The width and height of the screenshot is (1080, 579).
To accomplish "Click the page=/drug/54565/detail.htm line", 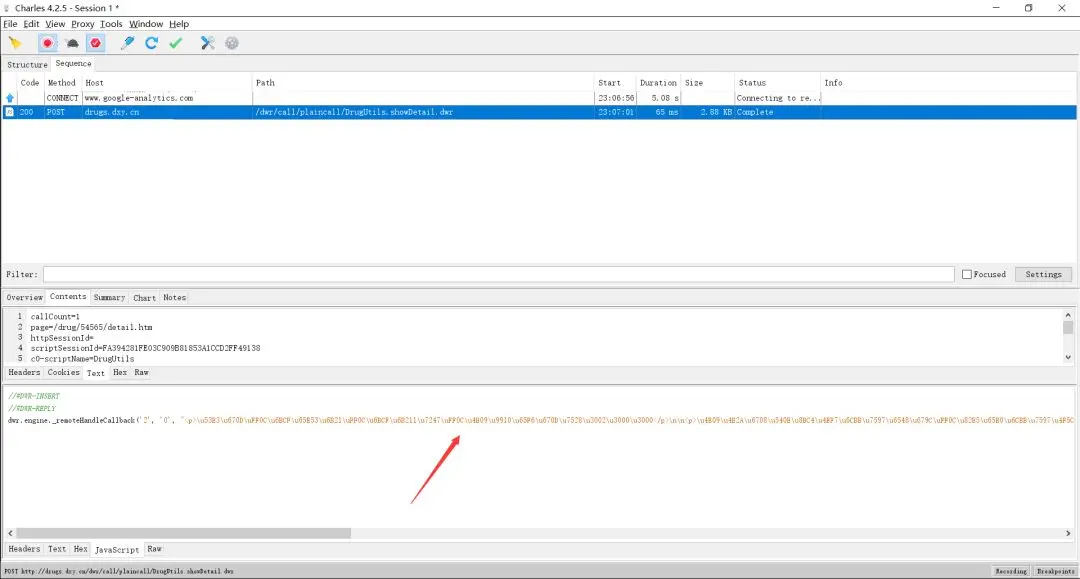I will coord(92,328).
